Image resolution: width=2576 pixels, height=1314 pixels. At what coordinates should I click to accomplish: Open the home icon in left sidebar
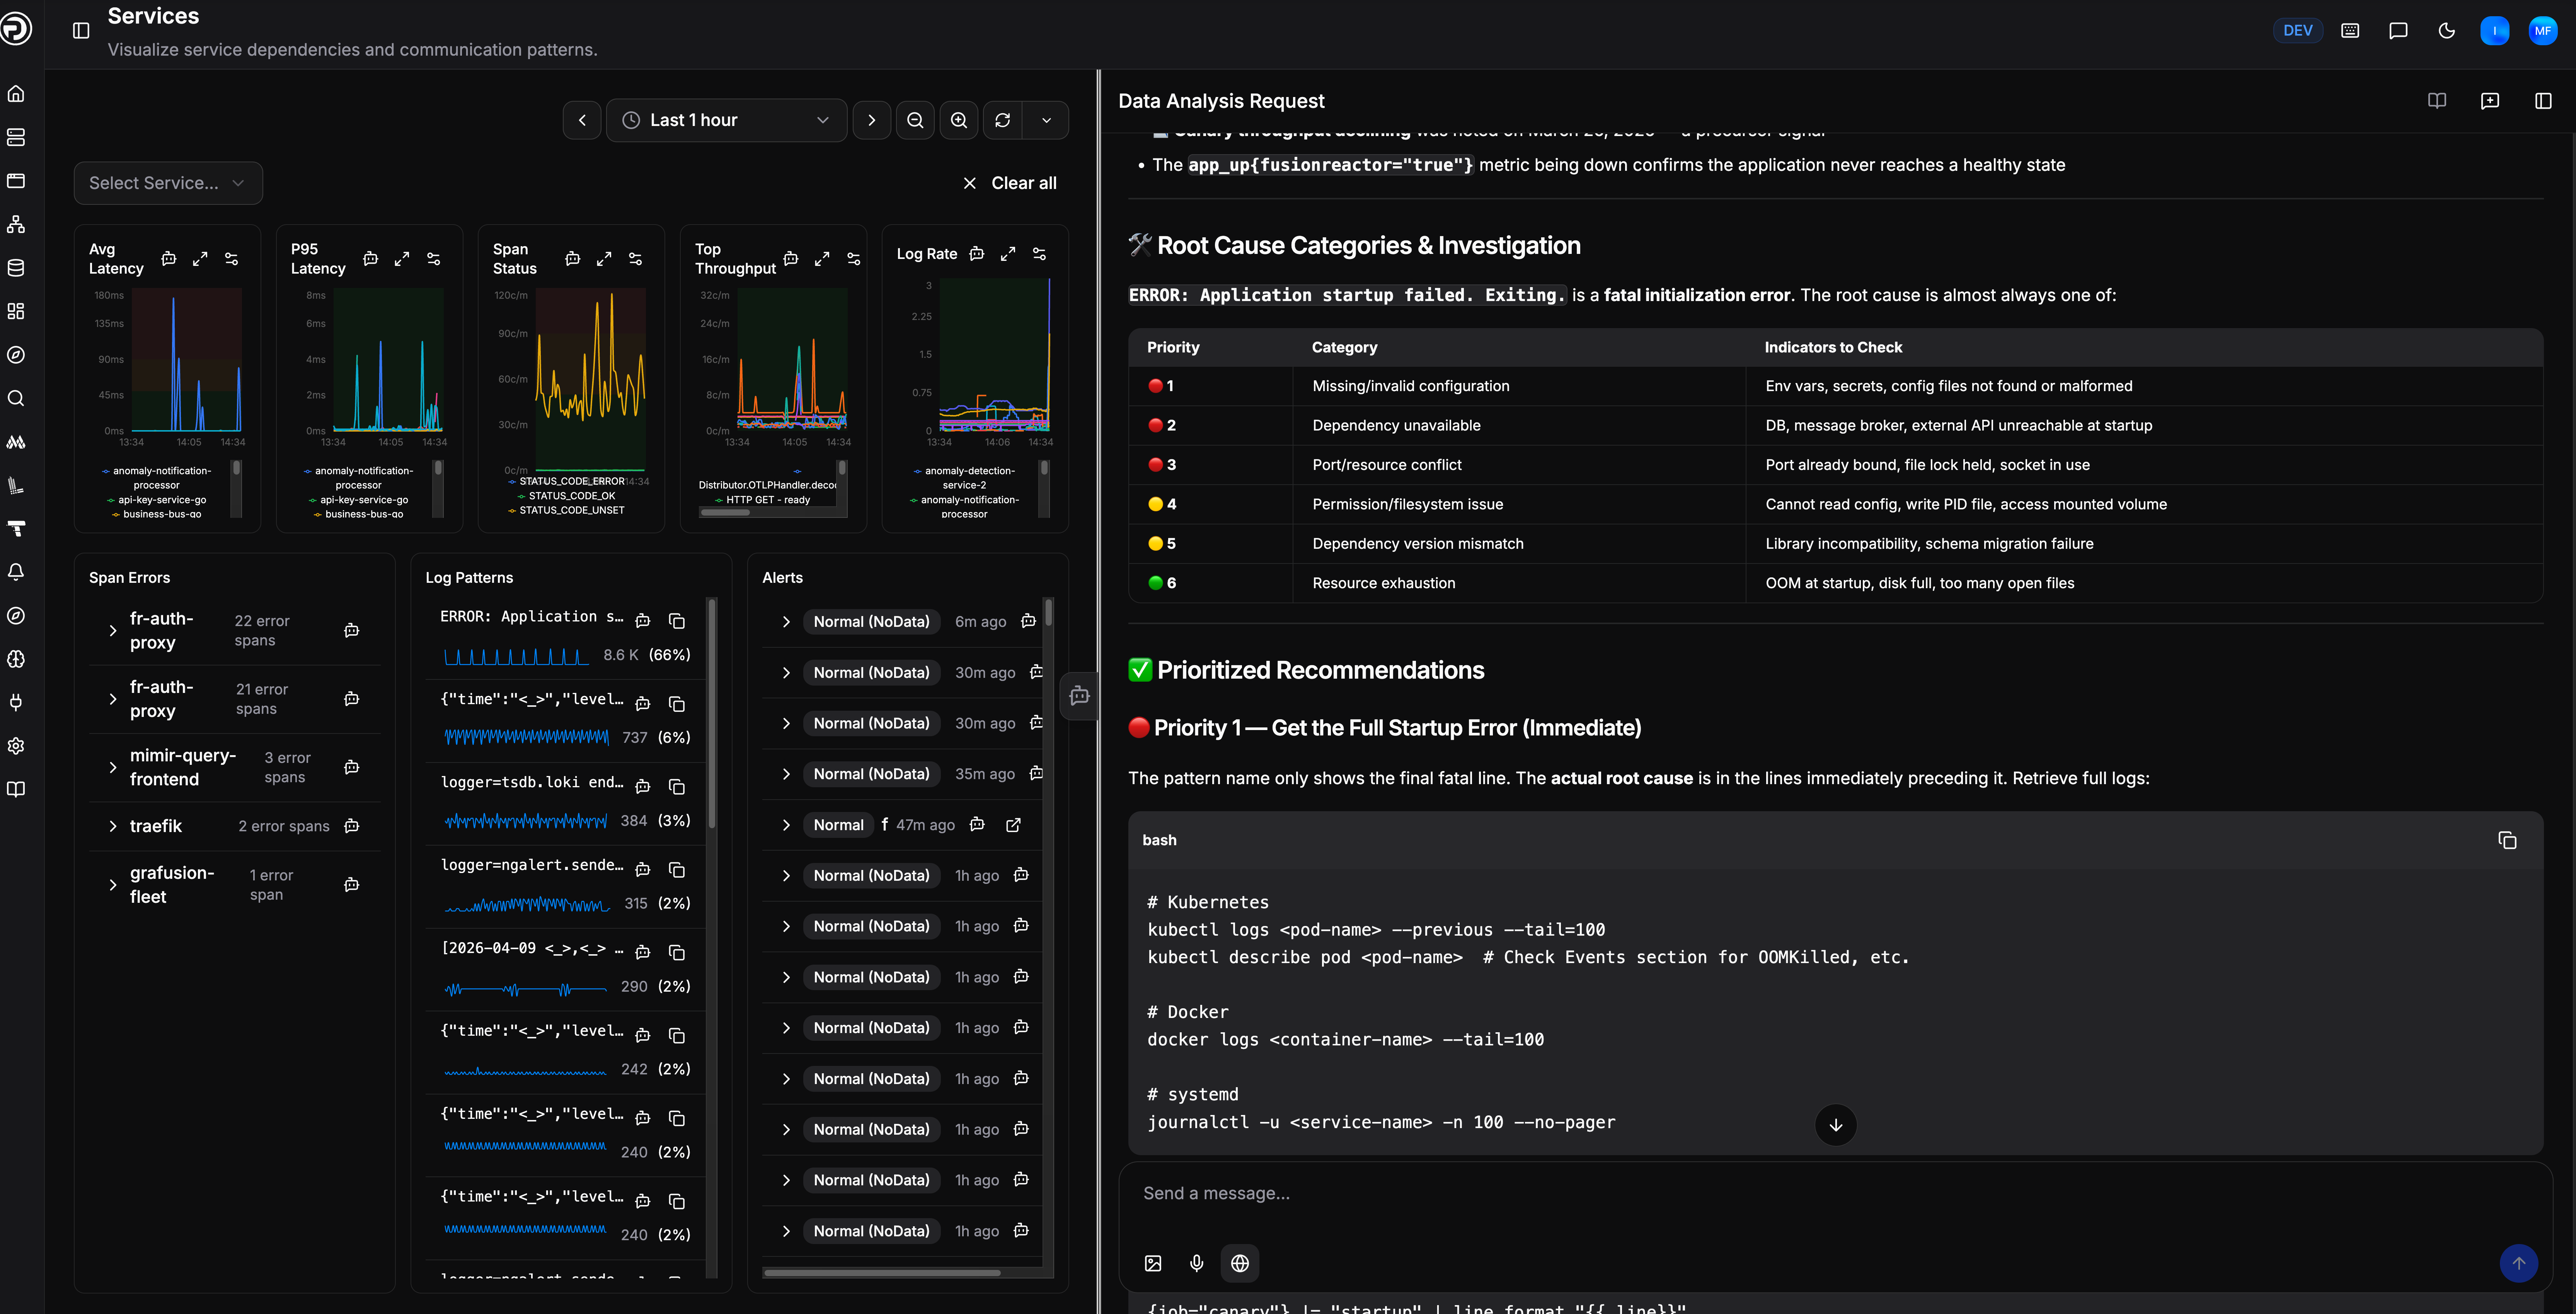click(x=16, y=94)
